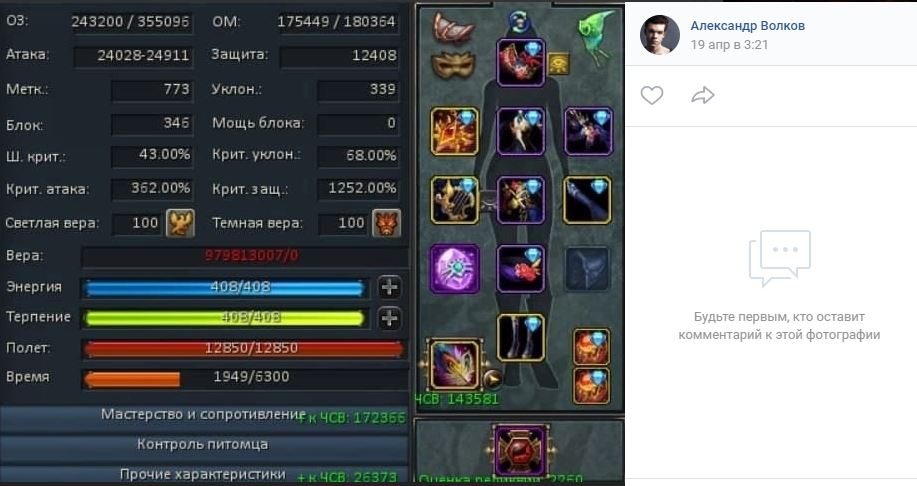
Task: Click the post date 19 апр в 3:21
Action: [729, 44]
